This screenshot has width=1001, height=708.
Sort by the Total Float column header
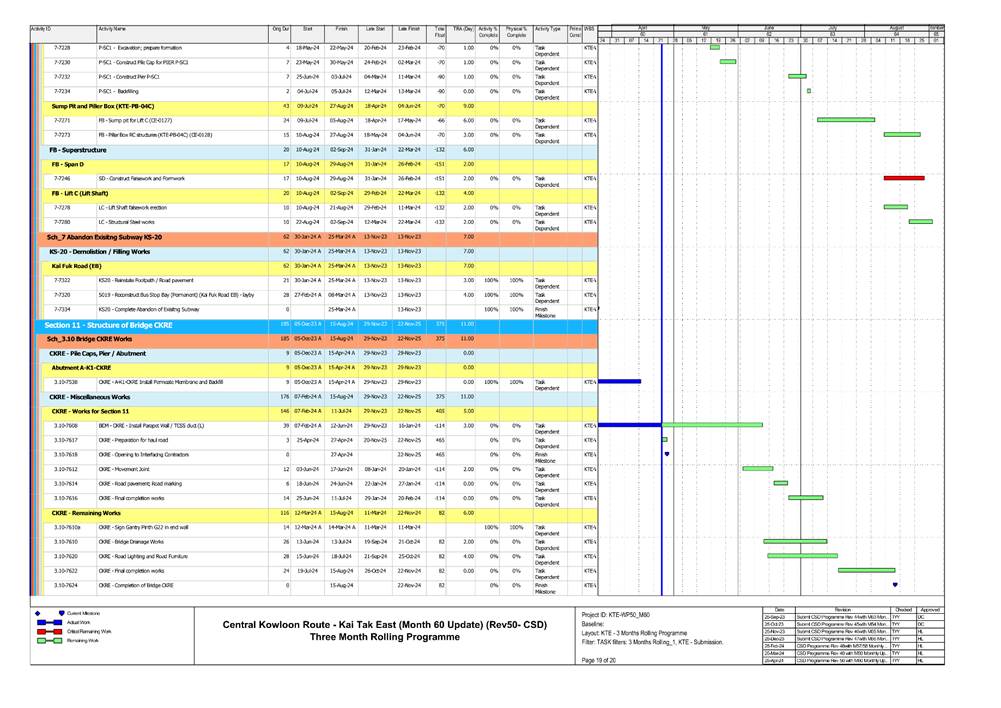(x=440, y=33)
